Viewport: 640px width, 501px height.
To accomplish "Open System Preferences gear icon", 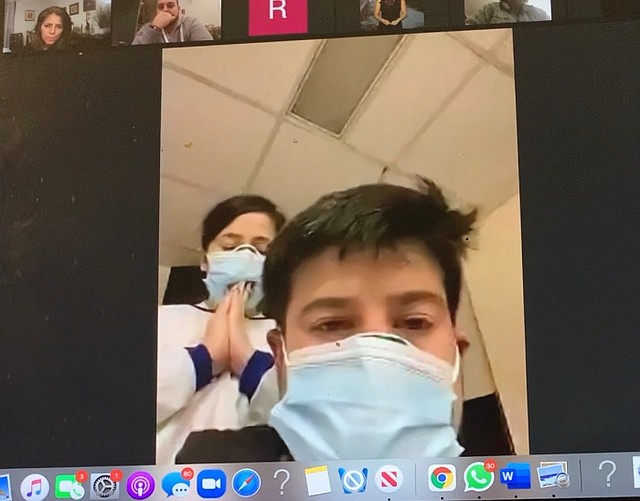I will click(x=104, y=486).
